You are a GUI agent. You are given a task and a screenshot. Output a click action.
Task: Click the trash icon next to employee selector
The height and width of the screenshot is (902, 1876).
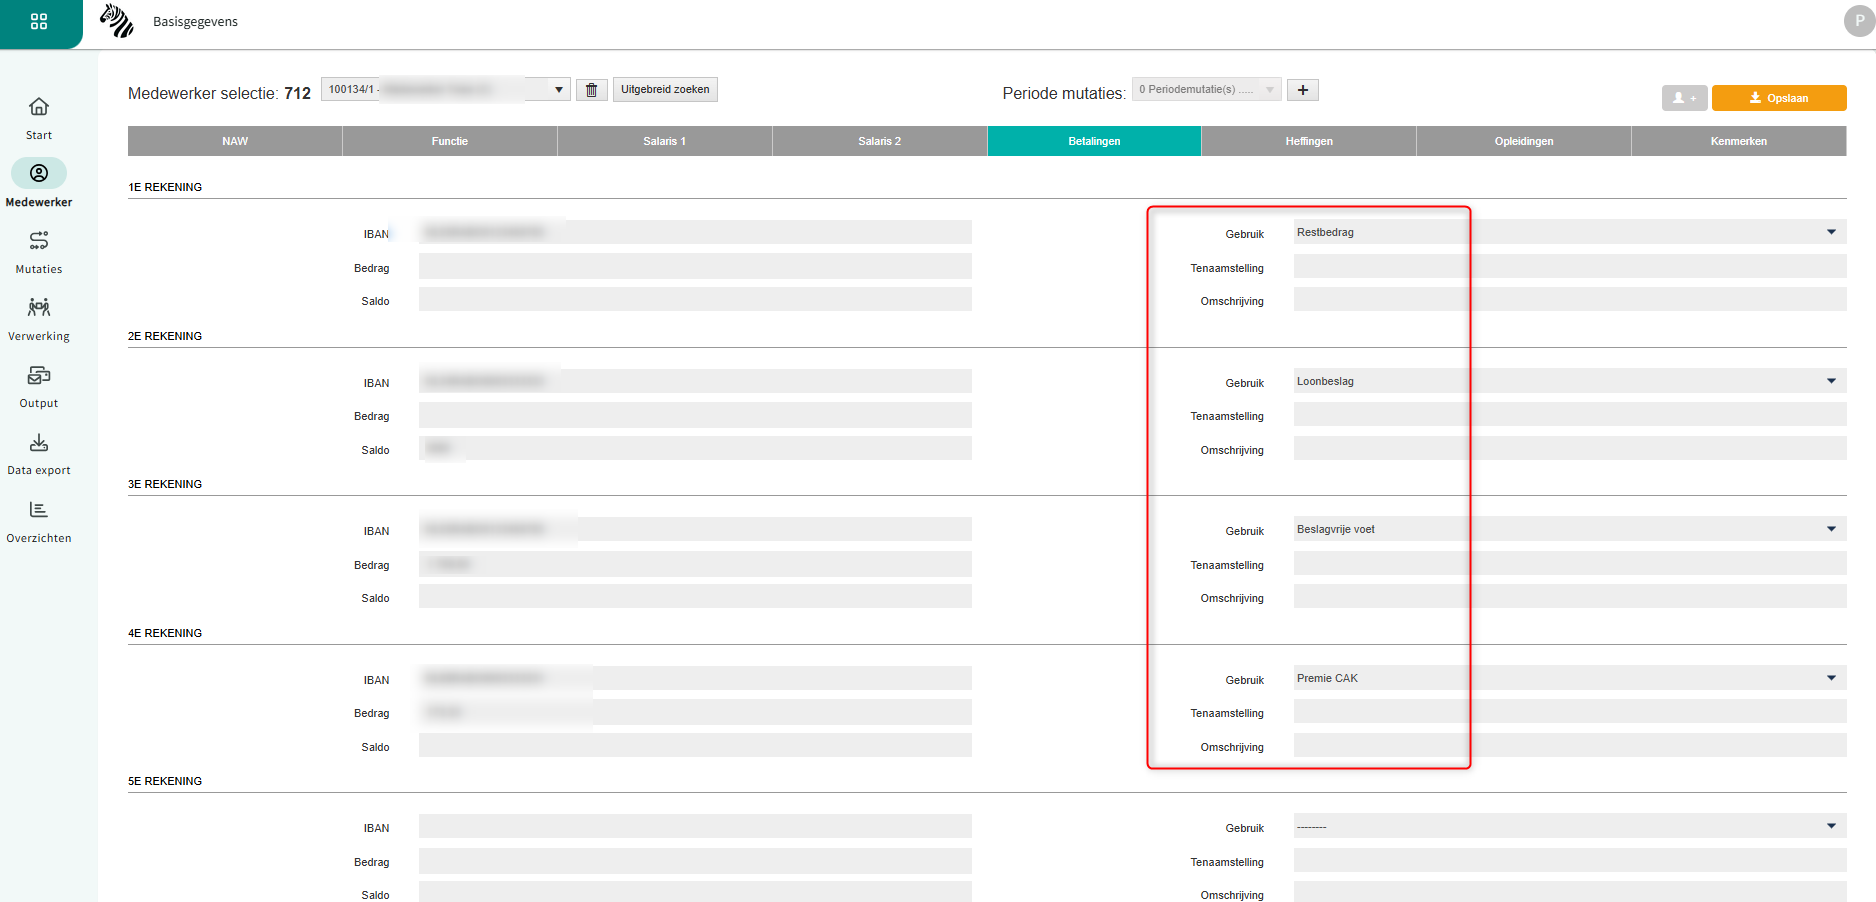click(x=591, y=90)
